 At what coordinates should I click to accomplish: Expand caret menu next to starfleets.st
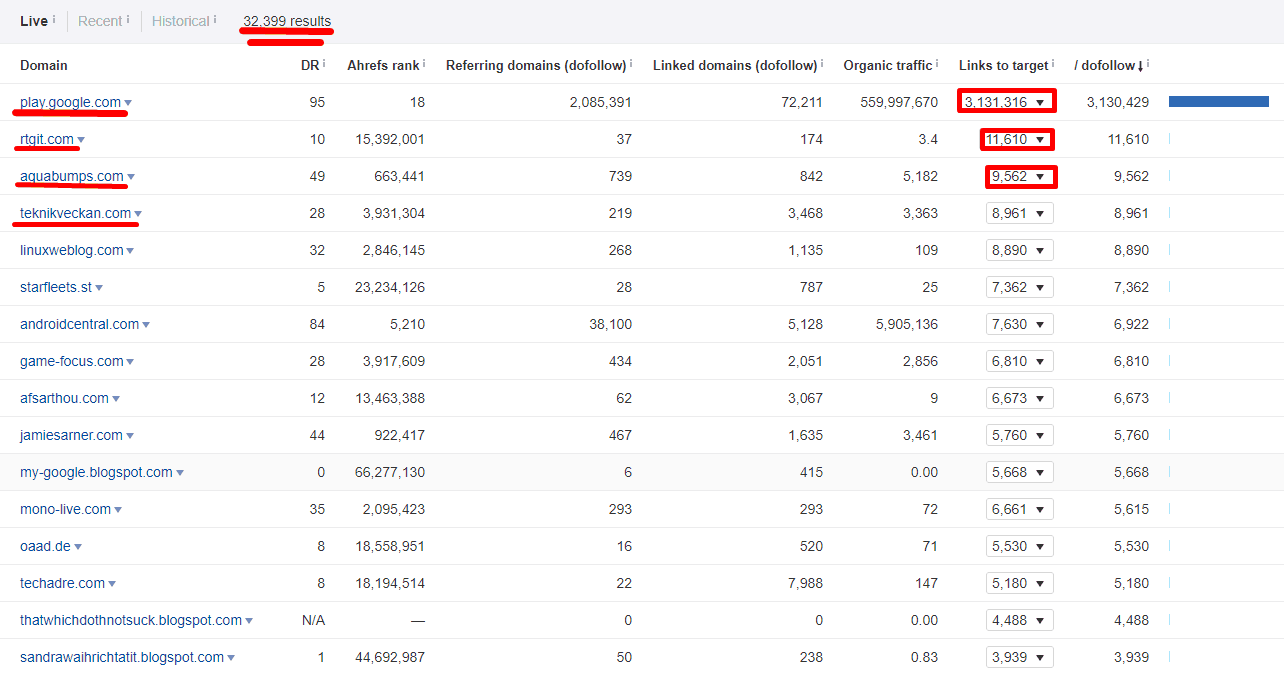(x=99, y=288)
